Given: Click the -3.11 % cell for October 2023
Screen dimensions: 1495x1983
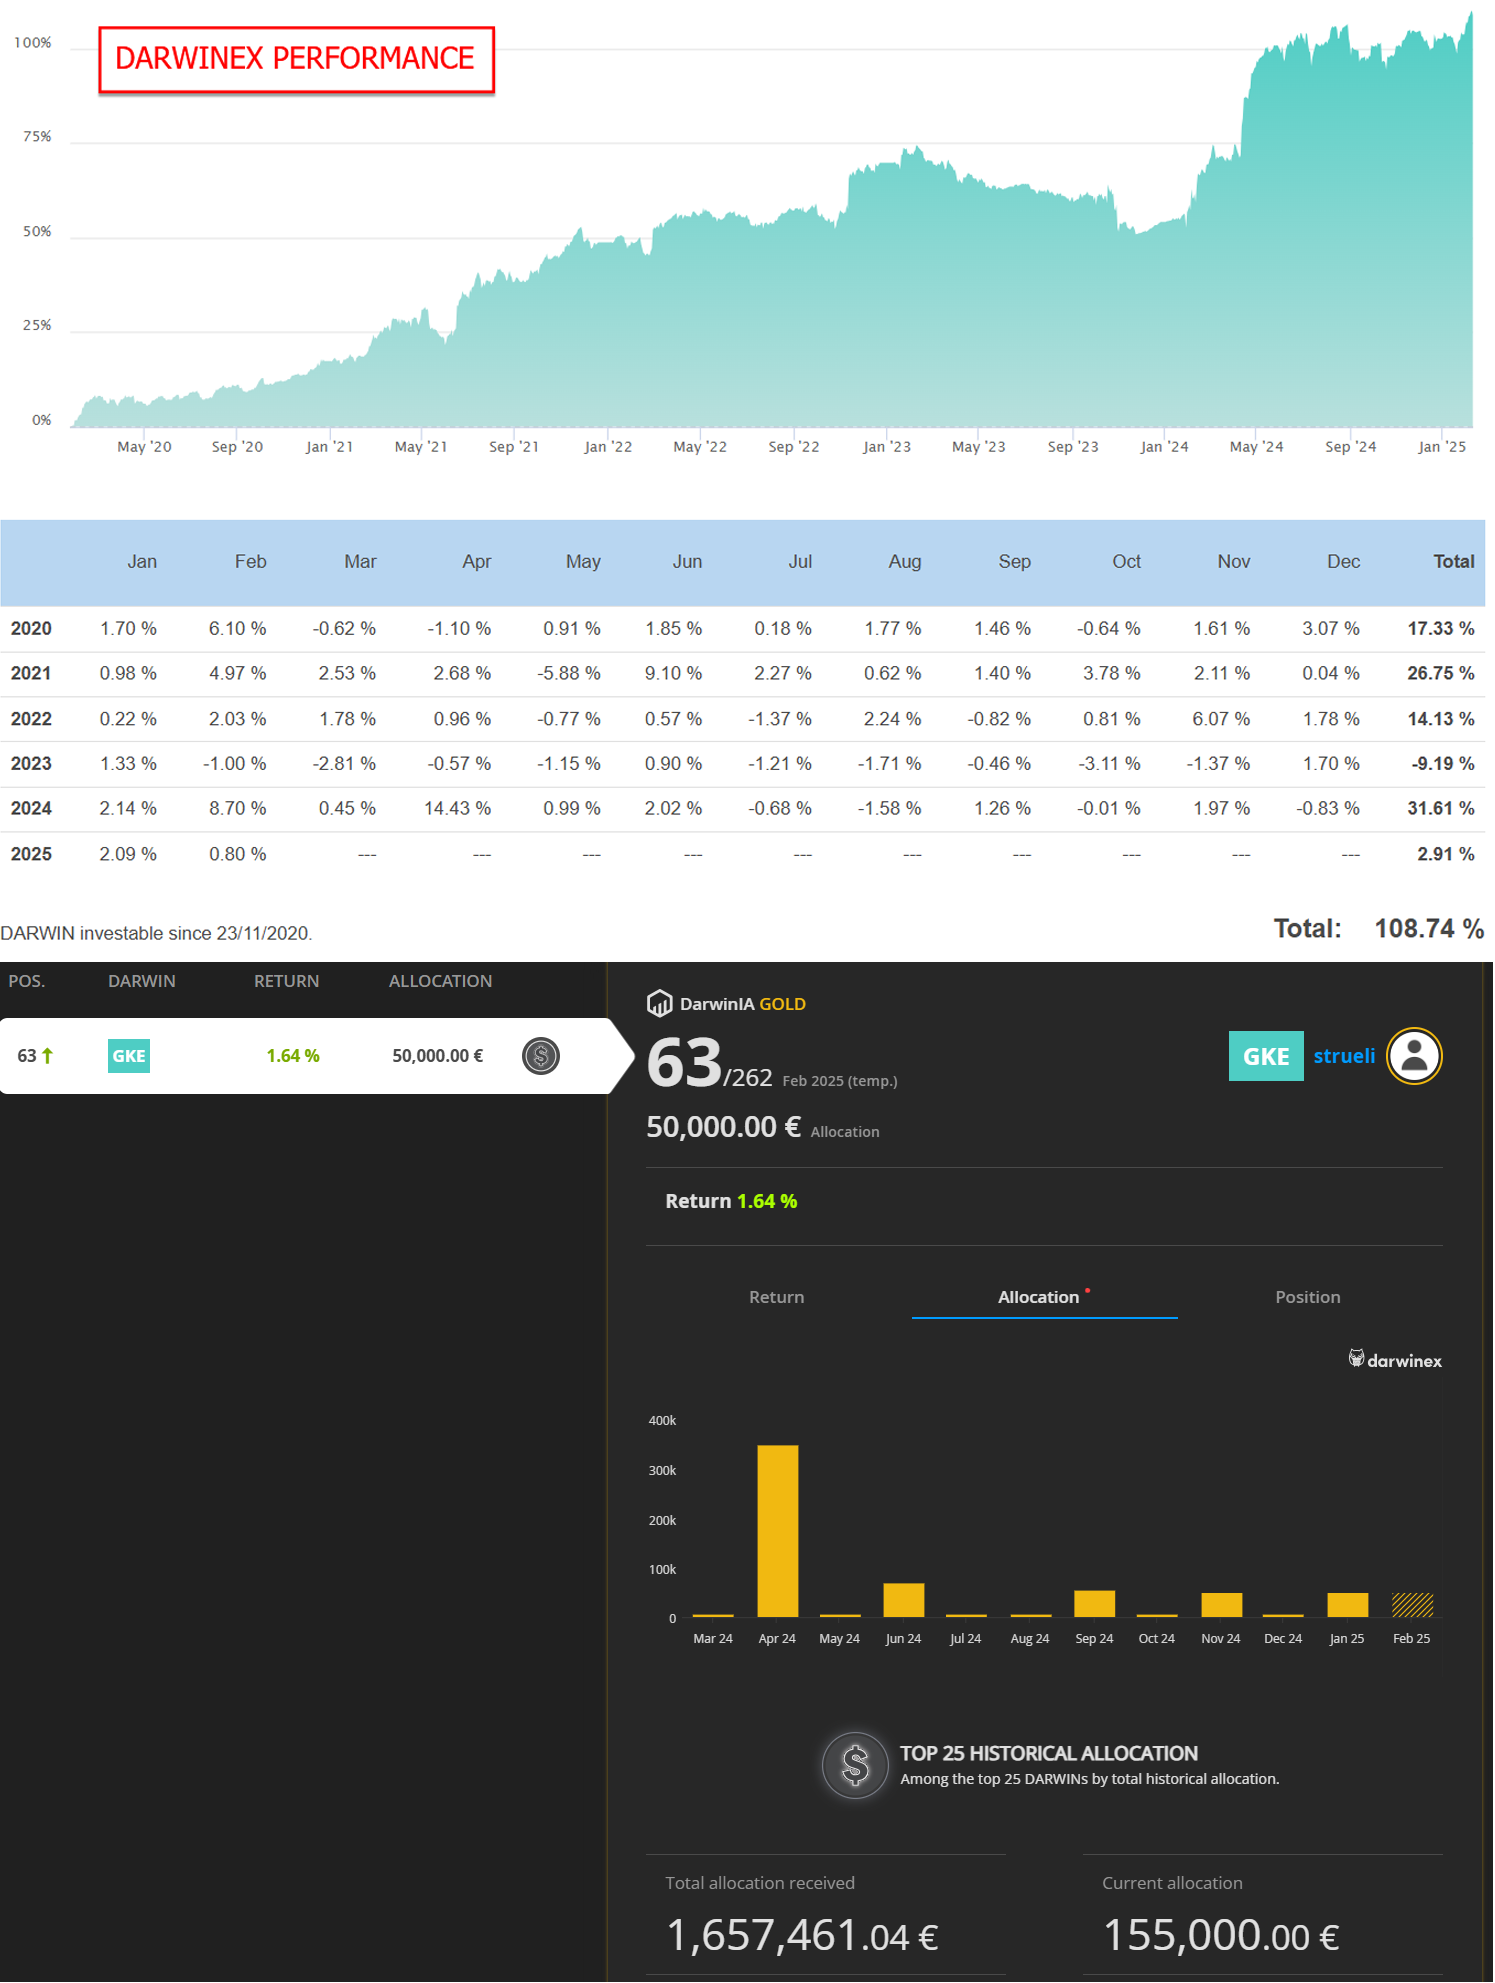Looking at the screenshot, I should pos(1109,763).
